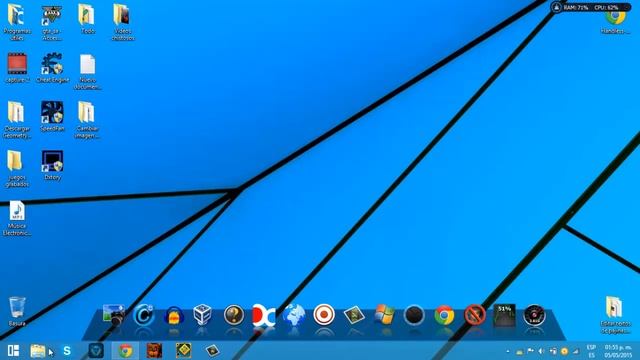The height and width of the screenshot is (360, 640).
Task: Click the camera photo icon in the dock
Action: click(113, 315)
